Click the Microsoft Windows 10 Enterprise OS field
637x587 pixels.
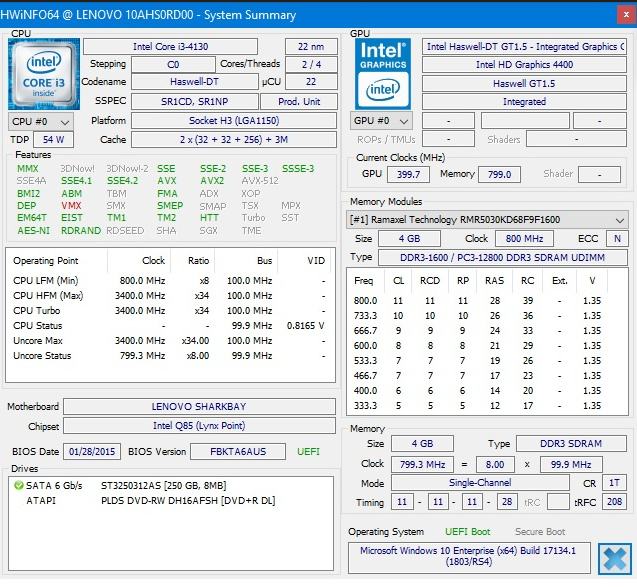click(x=469, y=557)
